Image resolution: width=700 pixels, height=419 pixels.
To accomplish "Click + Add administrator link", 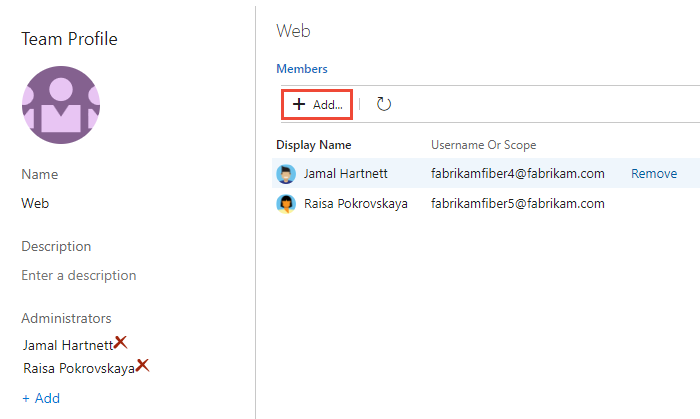I will [x=41, y=398].
